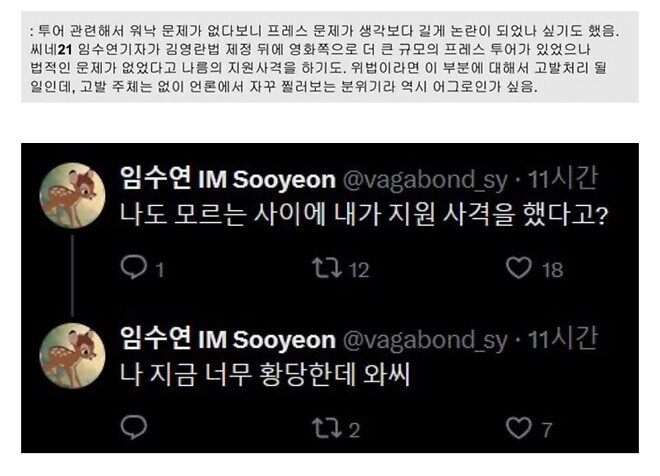Click the first tweet's retweet count 12
660x476 pixels.
coord(359,270)
